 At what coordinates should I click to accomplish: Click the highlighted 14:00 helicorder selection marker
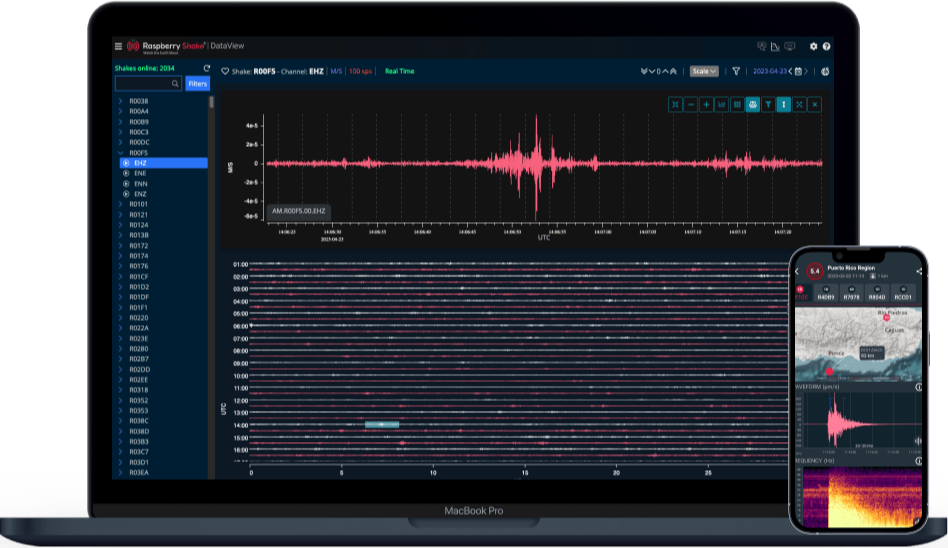point(382,425)
